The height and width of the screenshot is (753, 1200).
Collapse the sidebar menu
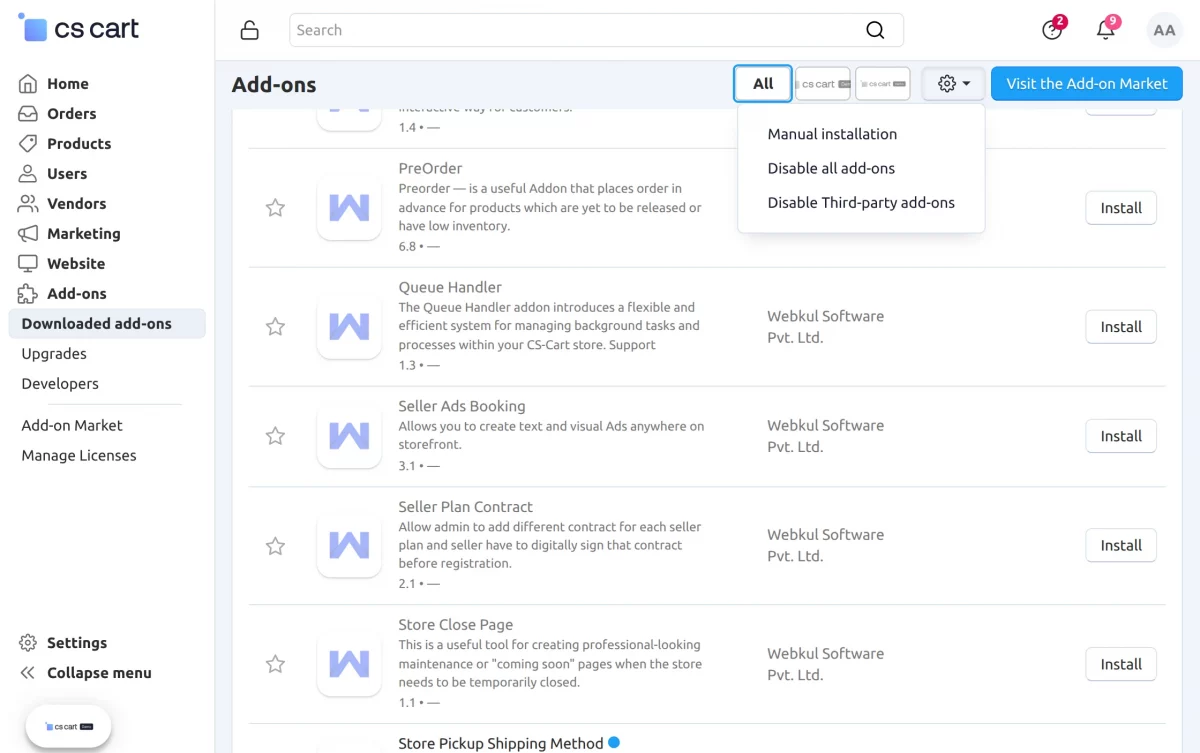[99, 673]
